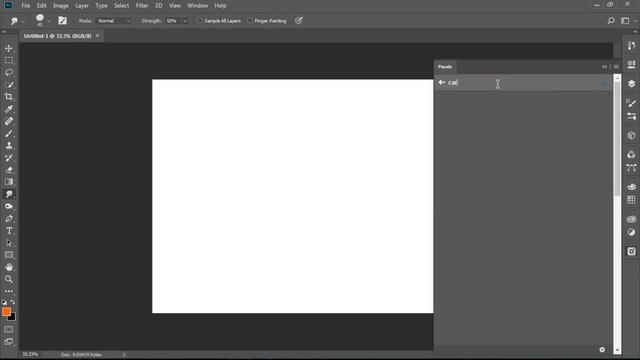Open the File menu
Image resolution: width=640 pixels, height=360 pixels.
point(26,6)
